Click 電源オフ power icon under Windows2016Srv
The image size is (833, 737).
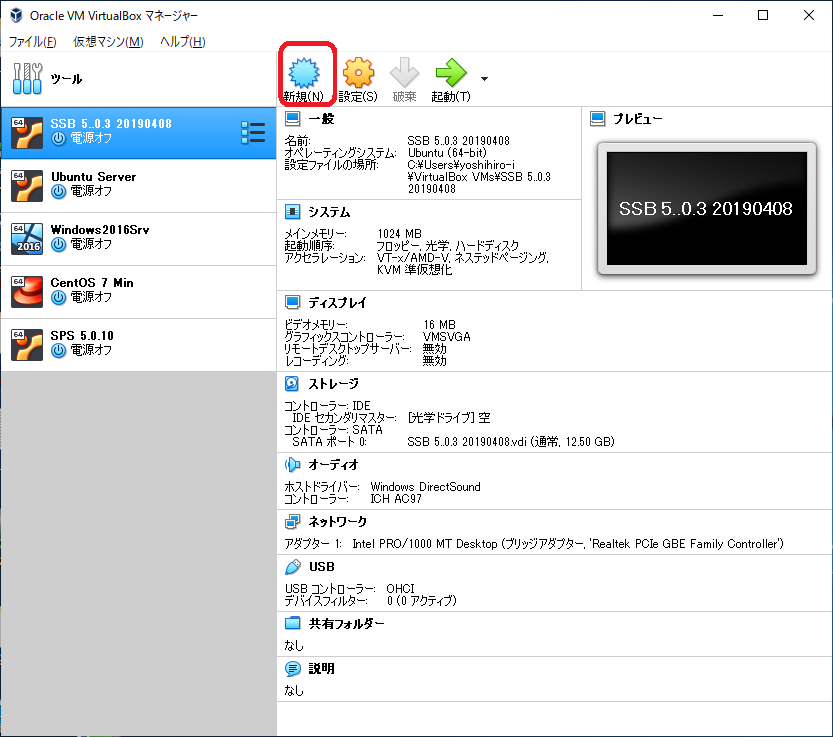tap(58, 244)
